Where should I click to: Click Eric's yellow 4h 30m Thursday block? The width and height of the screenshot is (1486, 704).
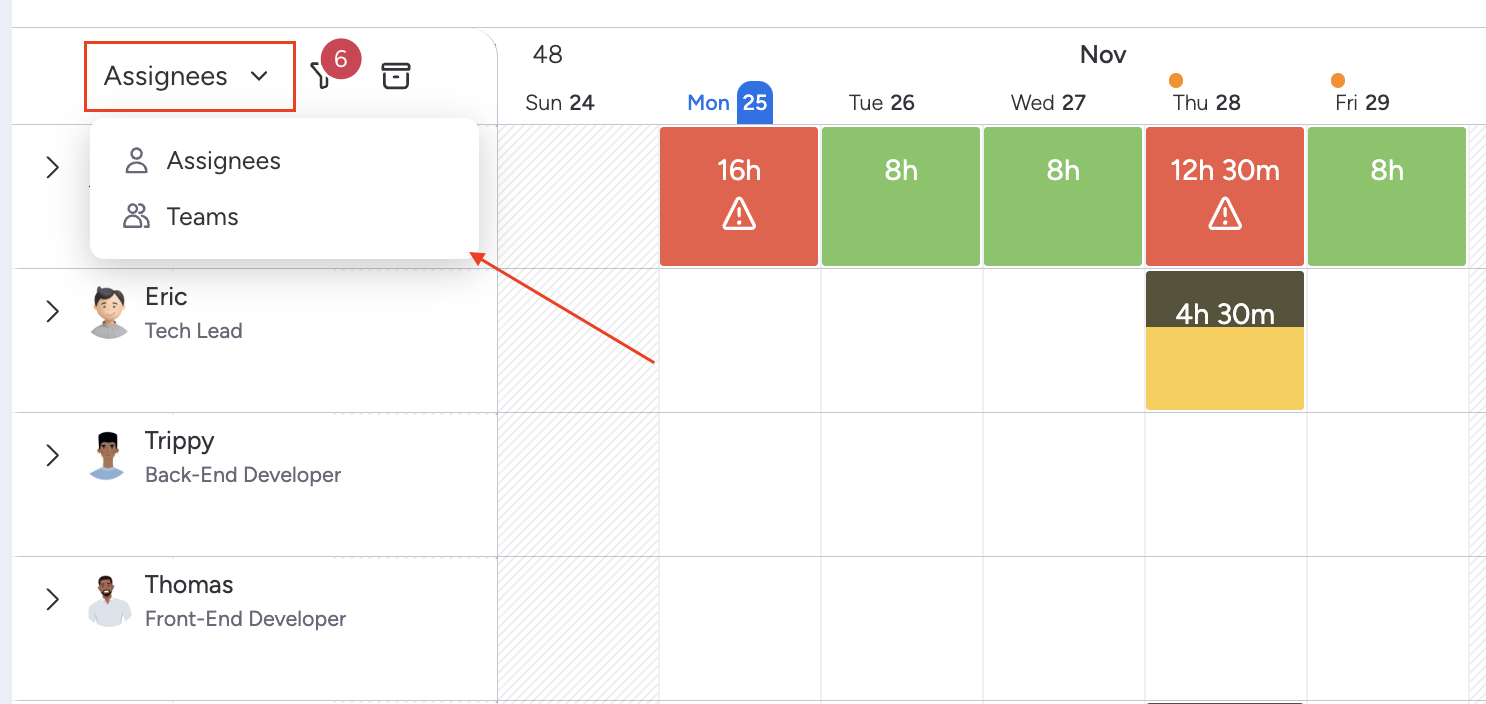click(1225, 368)
